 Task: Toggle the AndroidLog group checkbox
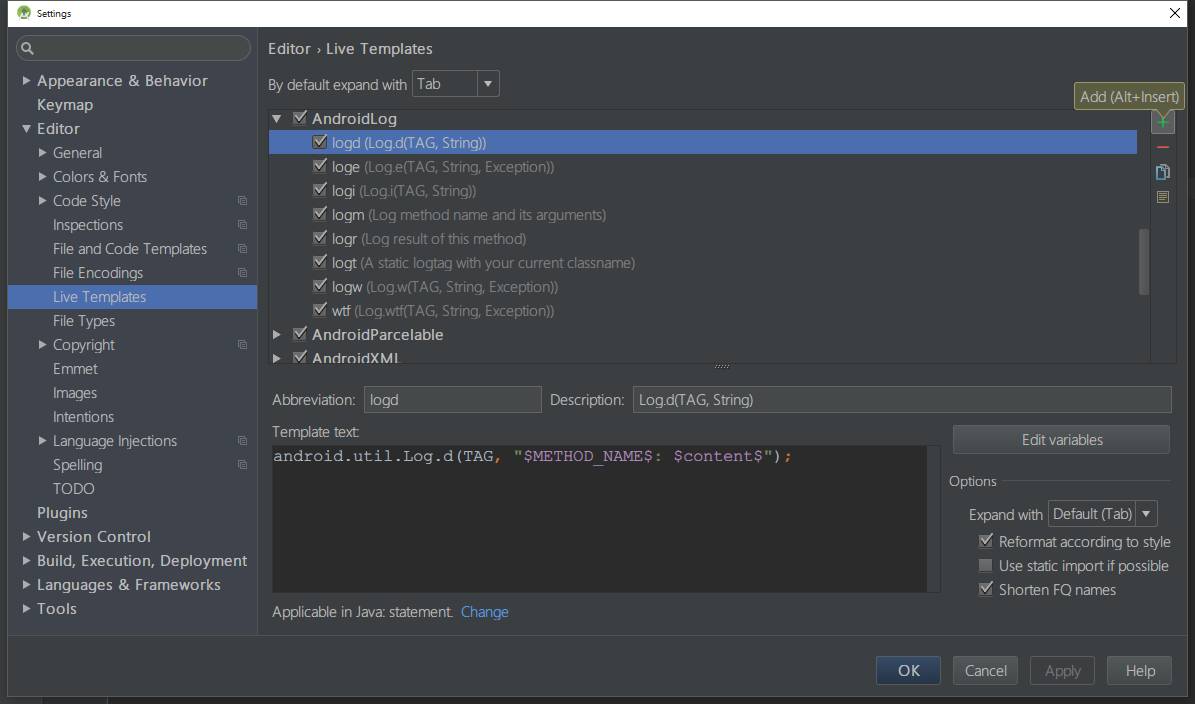tap(300, 117)
